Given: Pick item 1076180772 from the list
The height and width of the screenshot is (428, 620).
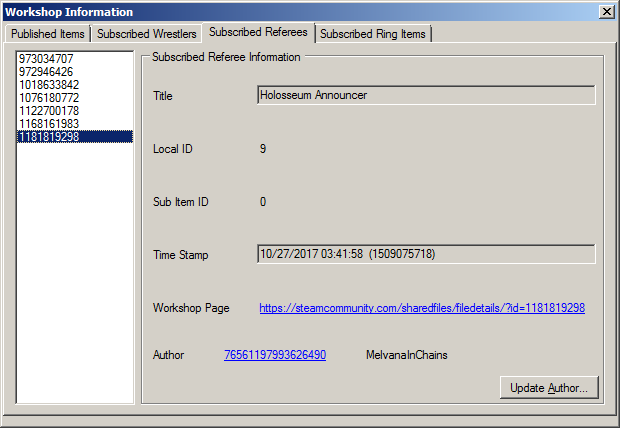Looking at the screenshot, I should tap(49, 98).
